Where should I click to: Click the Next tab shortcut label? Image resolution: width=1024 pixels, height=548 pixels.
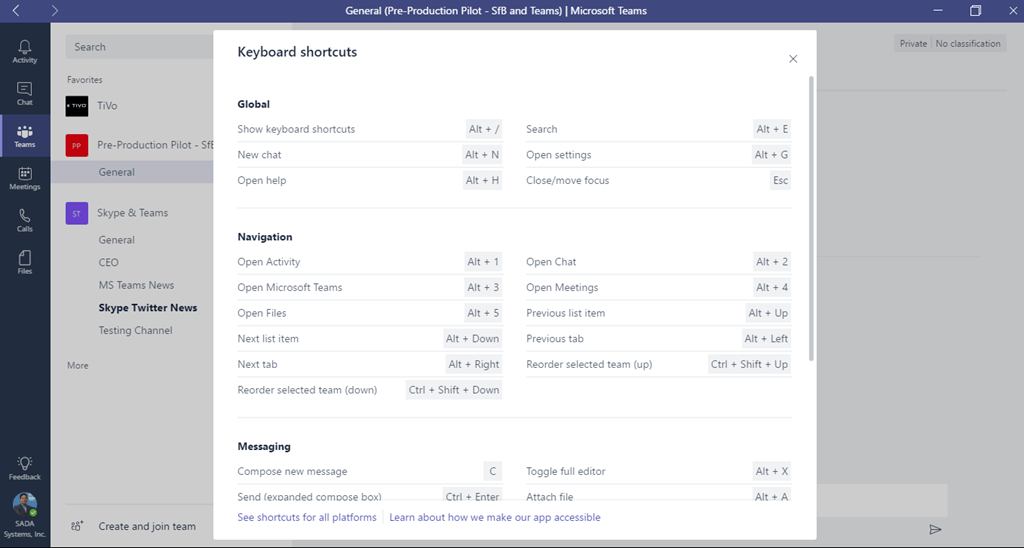[257, 364]
